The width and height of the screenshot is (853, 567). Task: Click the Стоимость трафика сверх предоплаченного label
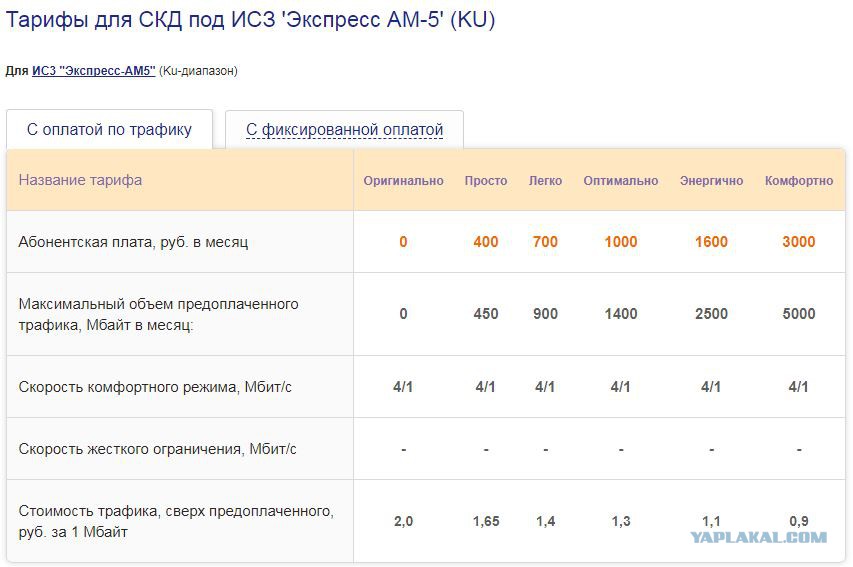click(x=176, y=521)
